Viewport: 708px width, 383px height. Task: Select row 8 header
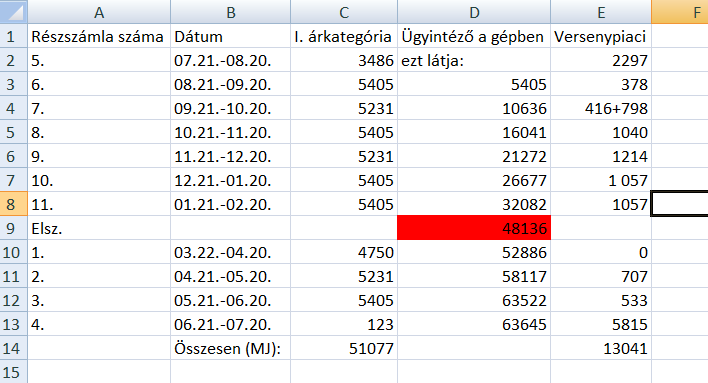point(14,204)
